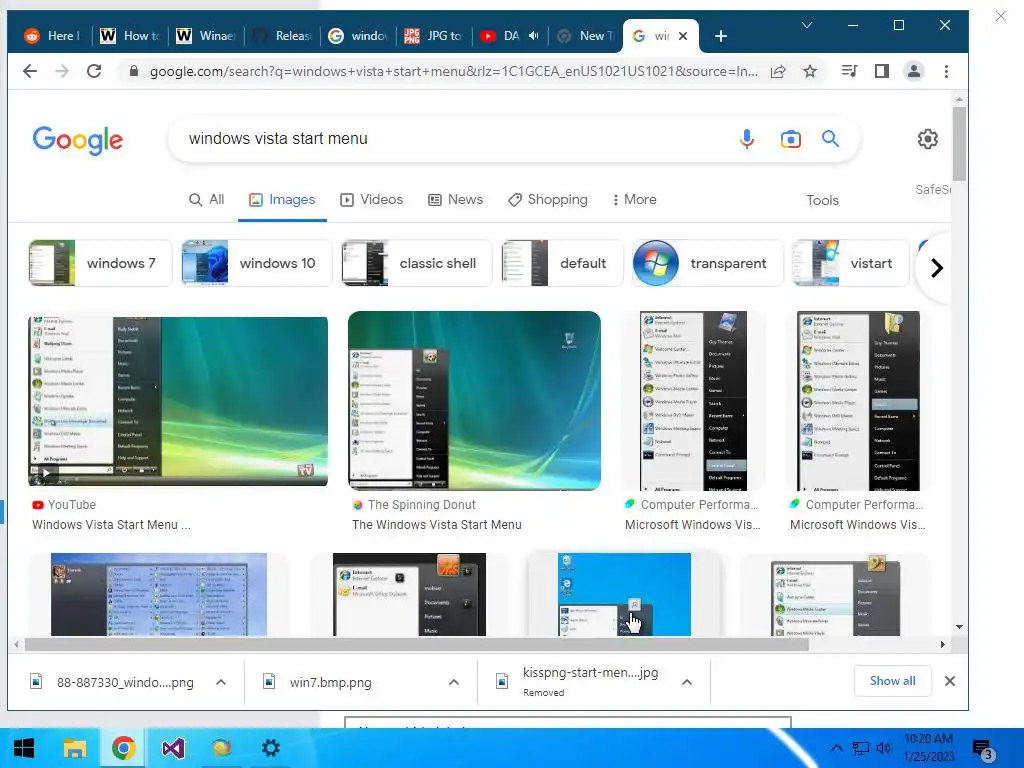Click the 'default' suggestion chip
The height and width of the screenshot is (768, 1024).
(562, 263)
